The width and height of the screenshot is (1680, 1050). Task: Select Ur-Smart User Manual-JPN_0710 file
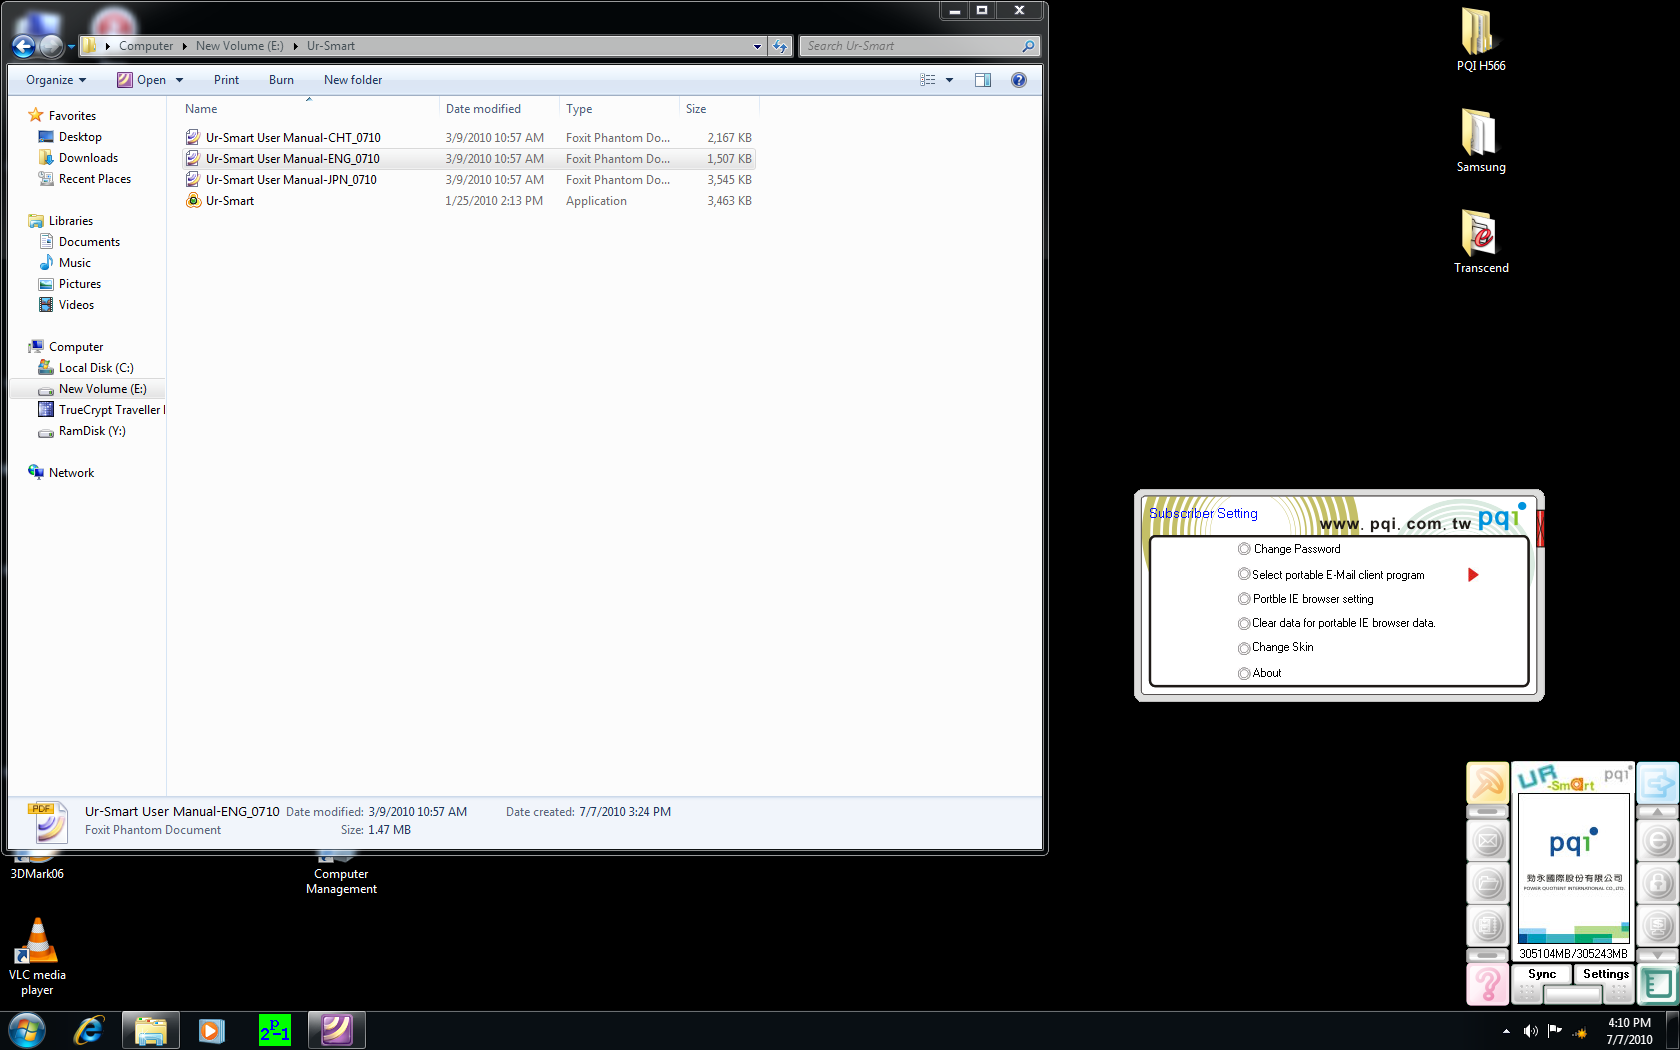pos(469,180)
